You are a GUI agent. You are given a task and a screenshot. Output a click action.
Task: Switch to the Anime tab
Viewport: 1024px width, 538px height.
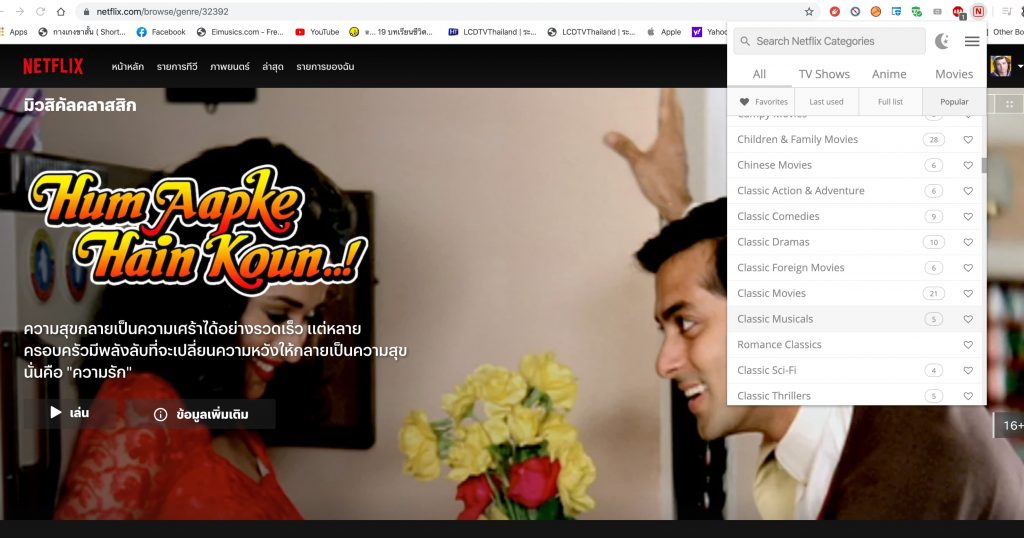coord(889,74)
